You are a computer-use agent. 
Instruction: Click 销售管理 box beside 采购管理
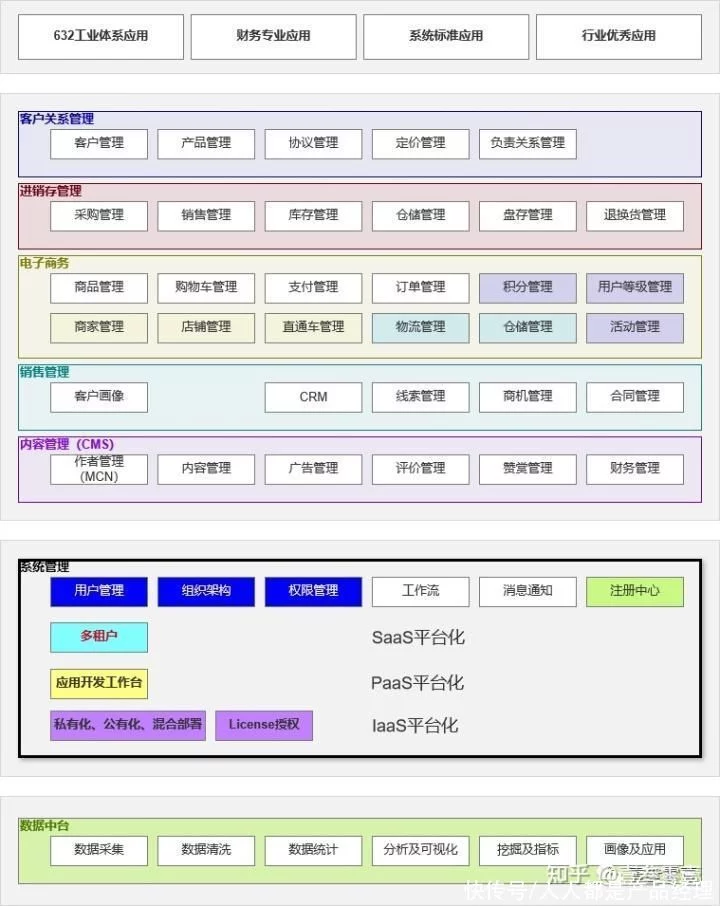coord(206,216)
